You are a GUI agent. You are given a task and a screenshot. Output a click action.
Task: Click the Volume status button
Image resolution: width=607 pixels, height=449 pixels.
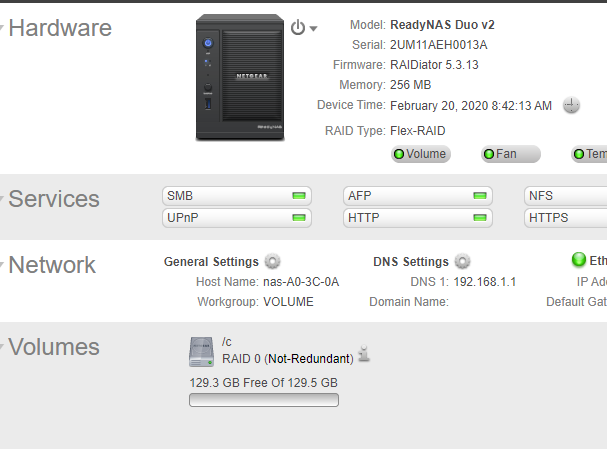(x=420, y=154)
